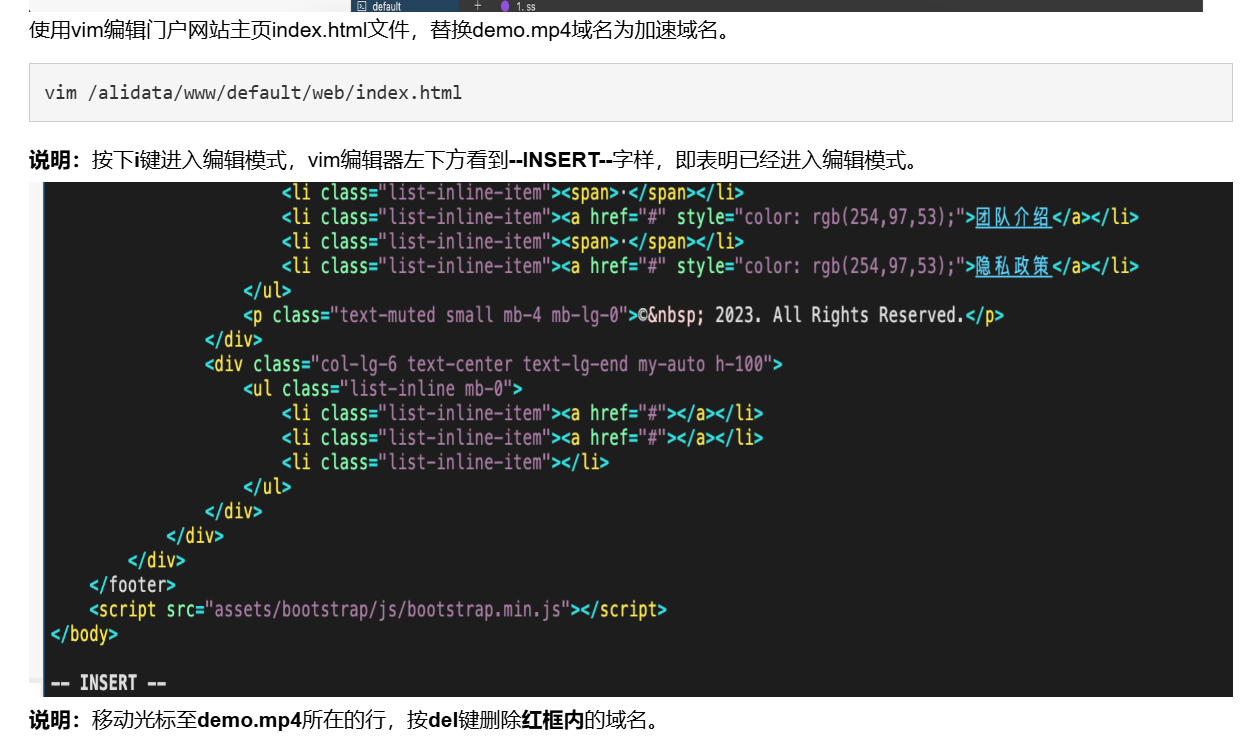This screenshot has width=1255, height=740.
Task: Click the bold 'del' key name in the bottom note
Action: [x=442, y=720]
